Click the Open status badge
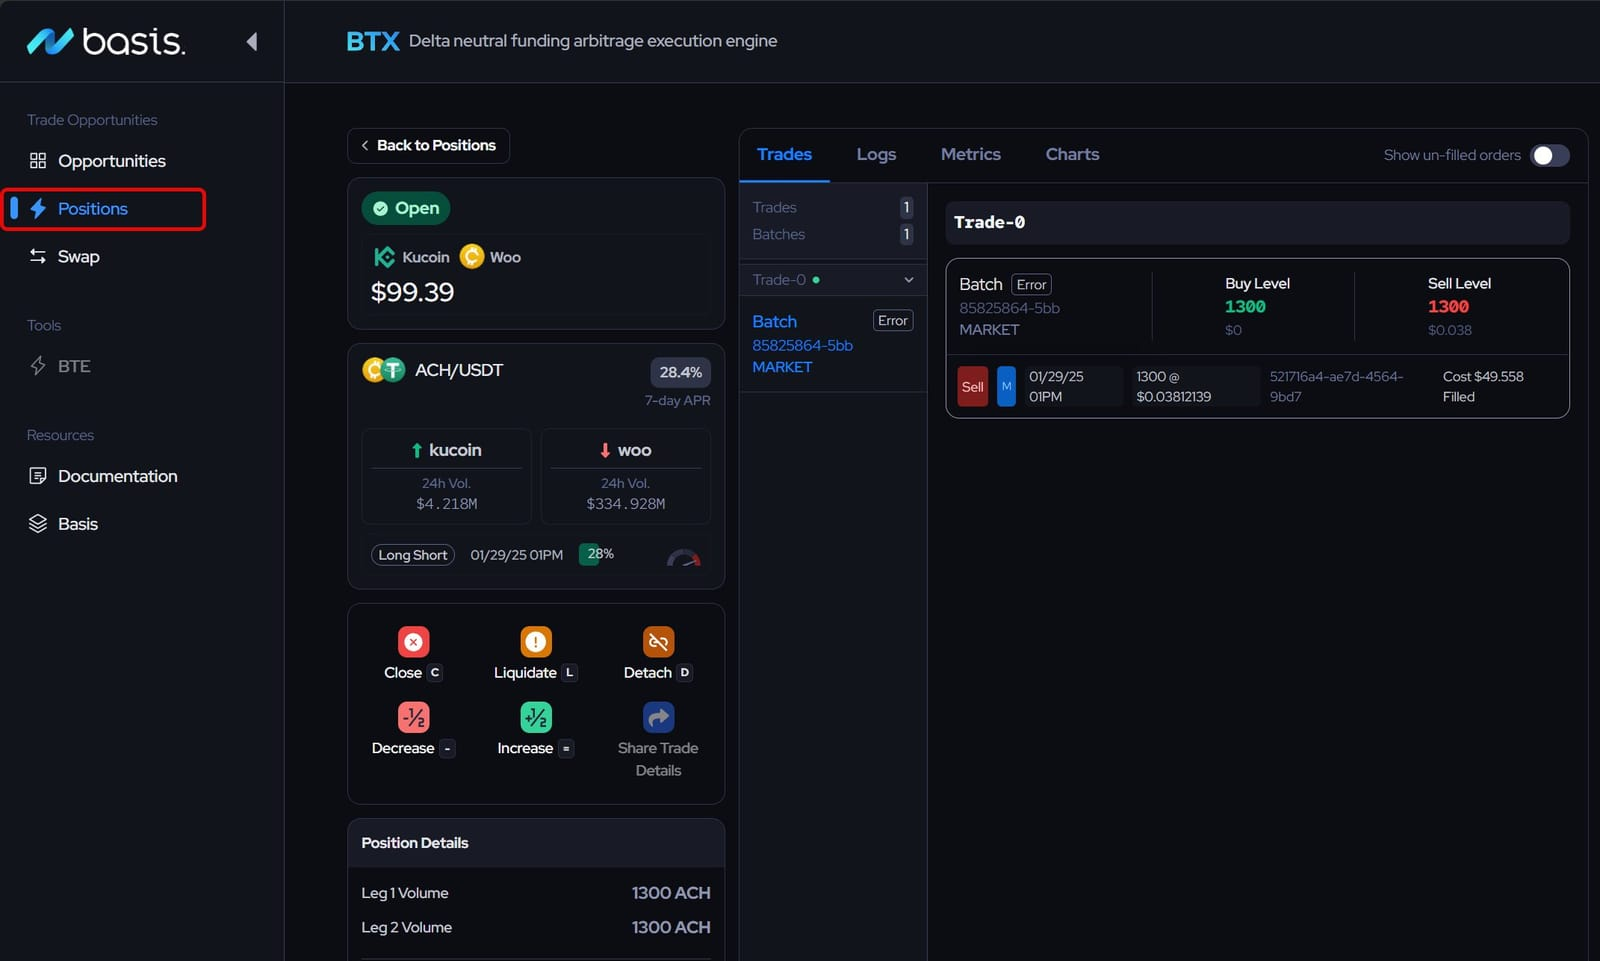Screen dimensions: 1600x961 406,208
